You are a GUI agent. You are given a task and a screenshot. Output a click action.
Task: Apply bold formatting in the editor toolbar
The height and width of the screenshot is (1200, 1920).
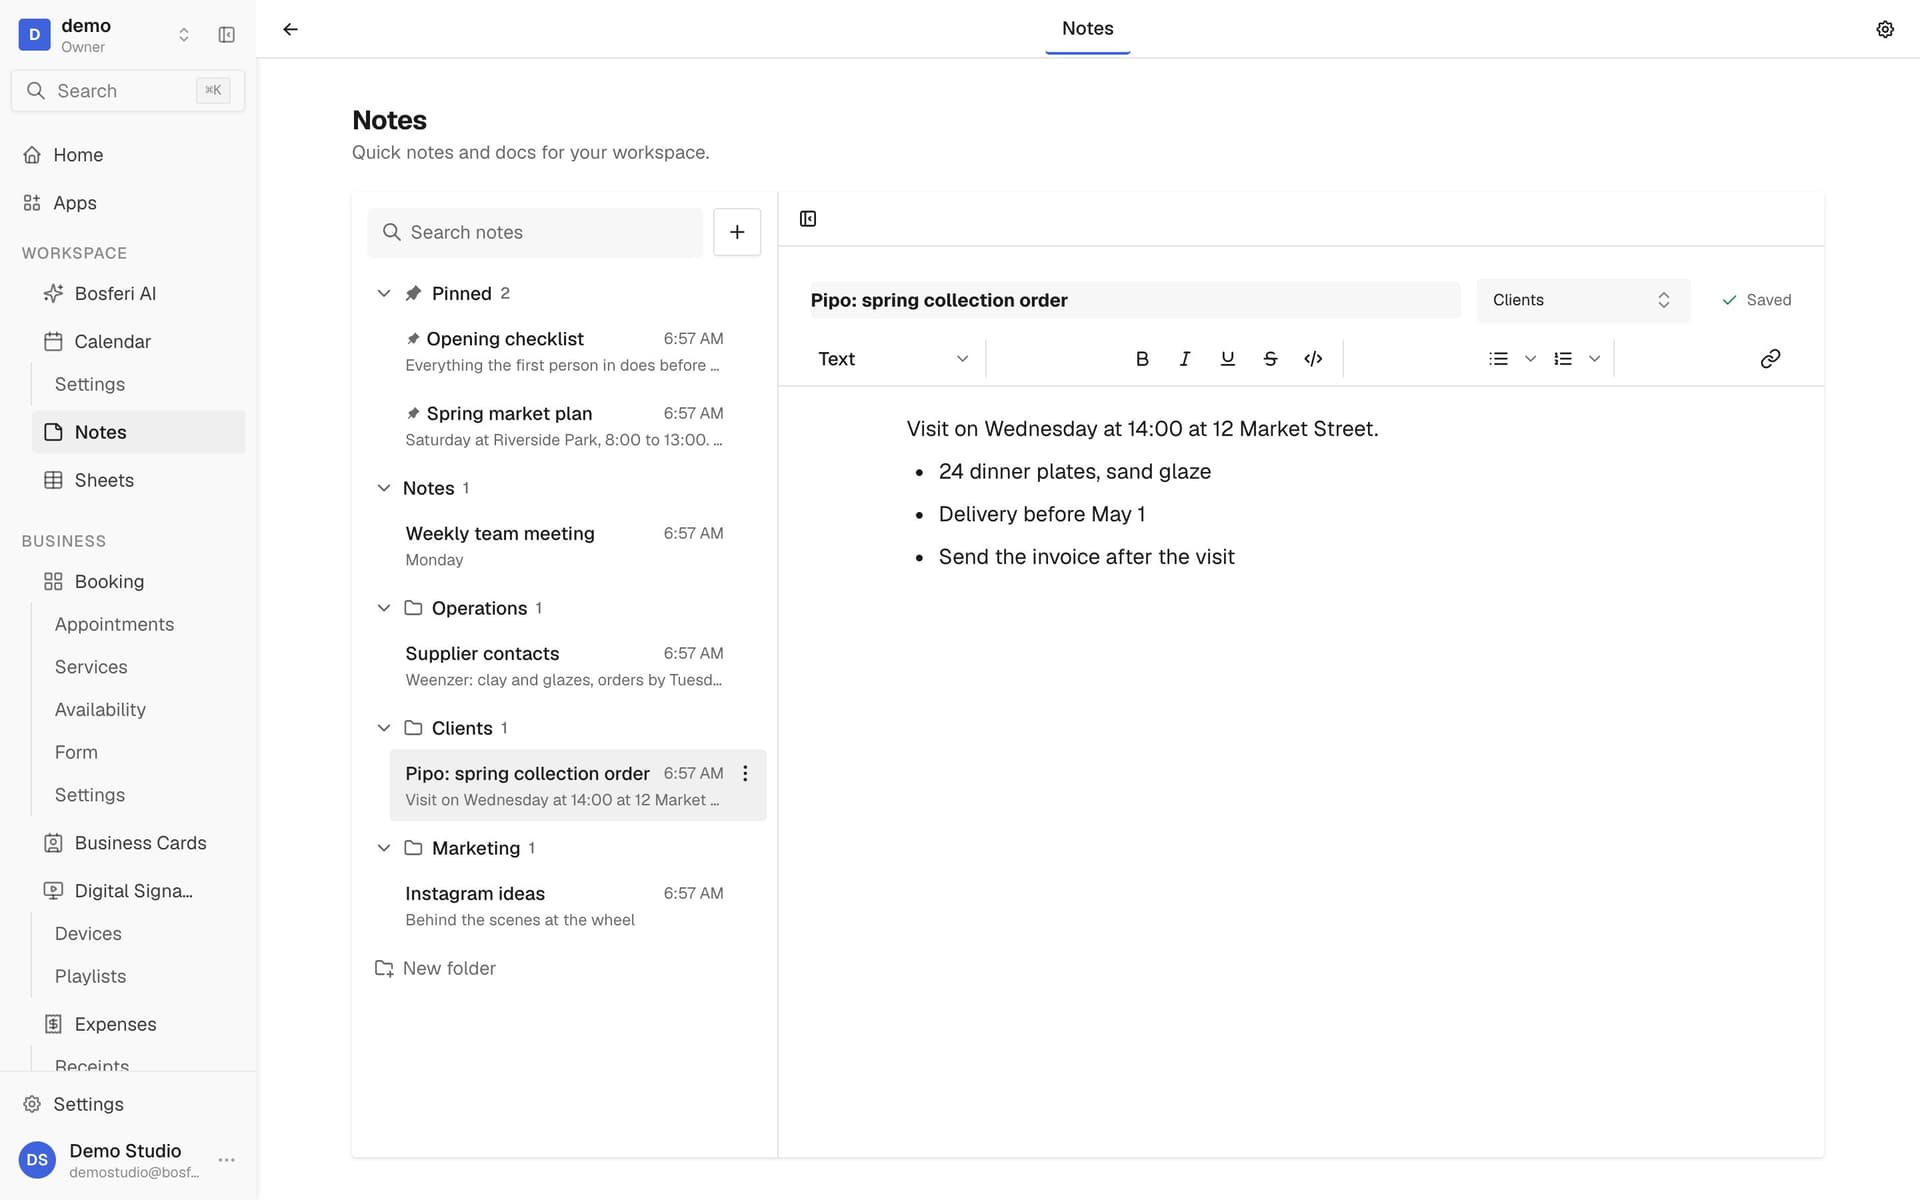coord(1142,359)
